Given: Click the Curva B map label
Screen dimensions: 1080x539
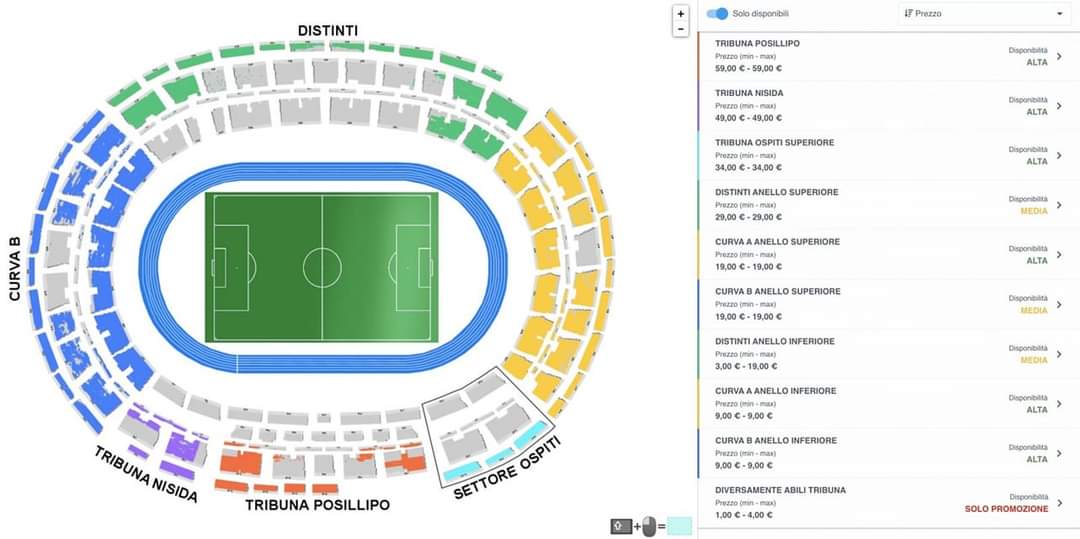Looking at the screenshot, I should pos(14,268).
